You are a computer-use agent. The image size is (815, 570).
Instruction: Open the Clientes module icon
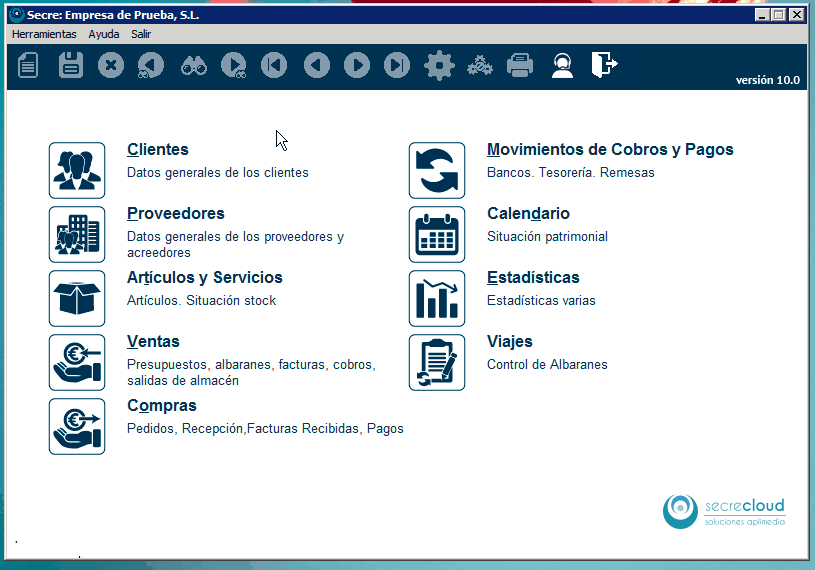[77, 170]
